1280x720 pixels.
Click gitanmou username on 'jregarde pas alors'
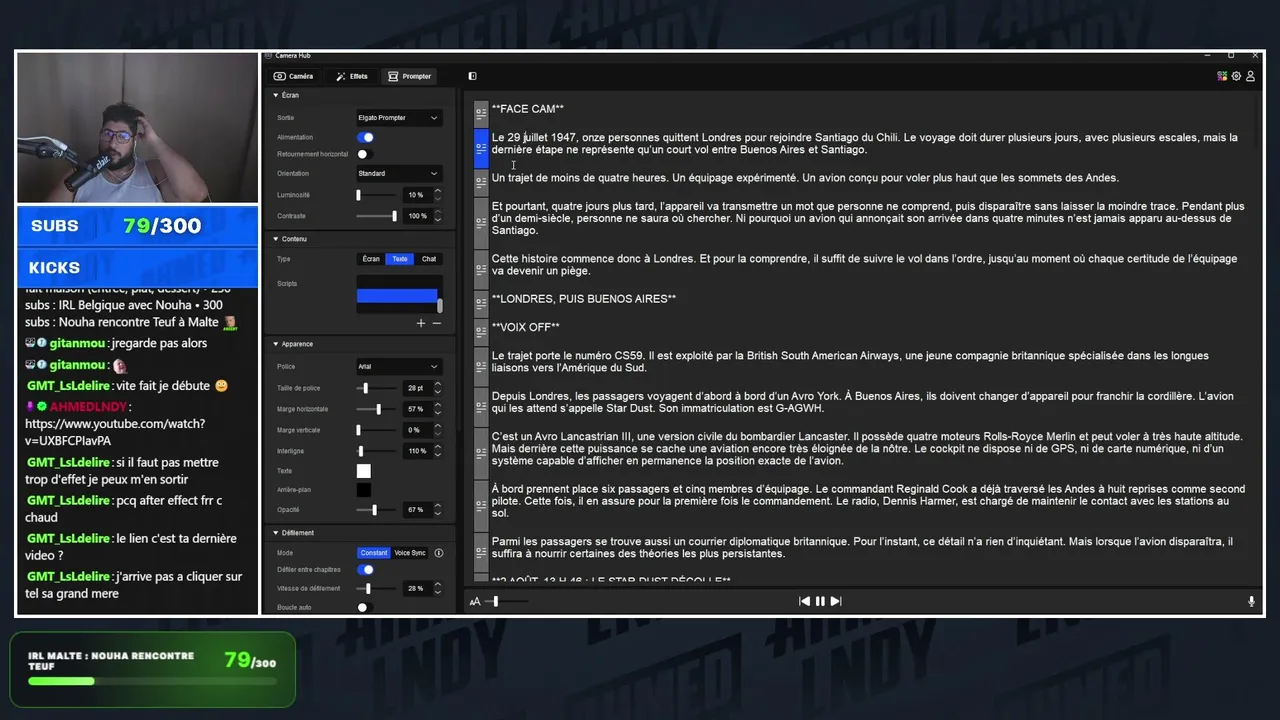point(79,343)
